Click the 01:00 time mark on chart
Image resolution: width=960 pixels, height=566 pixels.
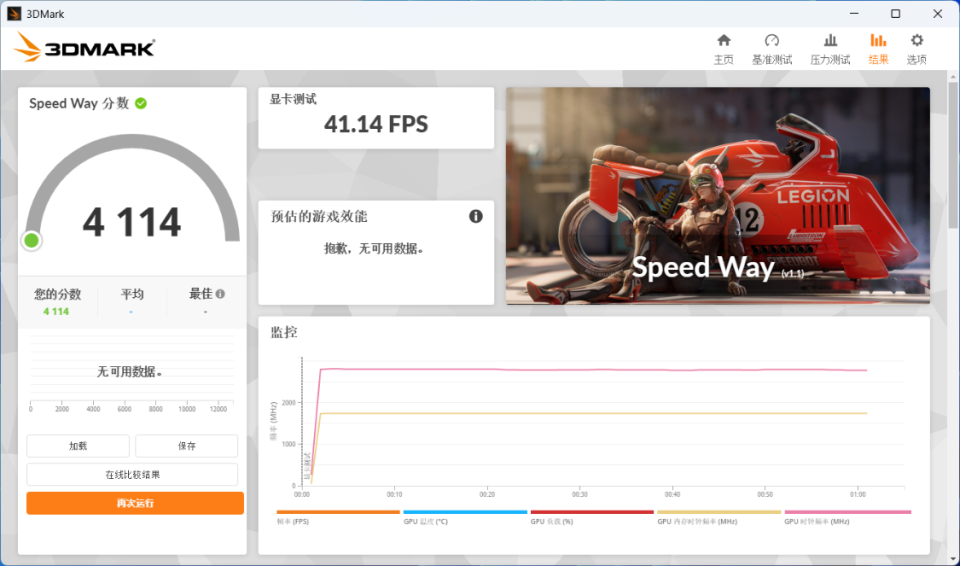click(x=858, y=494)
